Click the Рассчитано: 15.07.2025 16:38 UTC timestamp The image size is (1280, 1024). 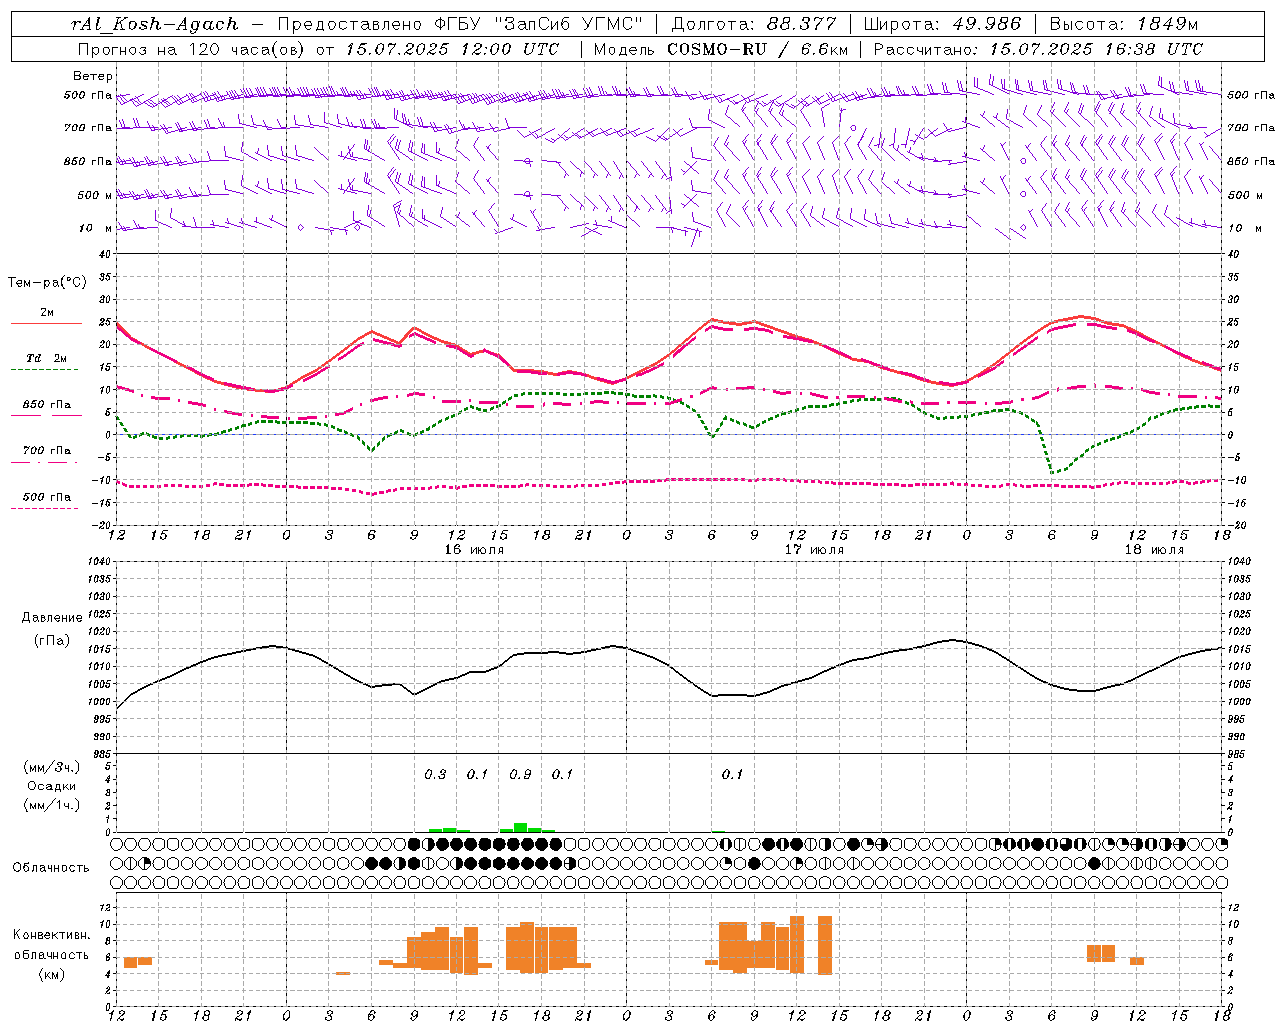[1039, 48]
